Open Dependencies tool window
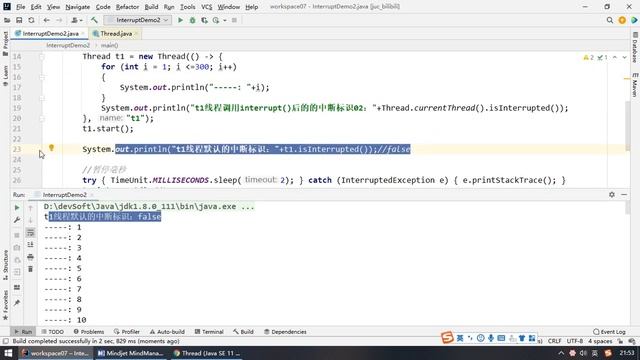Viewport: 640px width, 360px height. [x=285, y=332]
